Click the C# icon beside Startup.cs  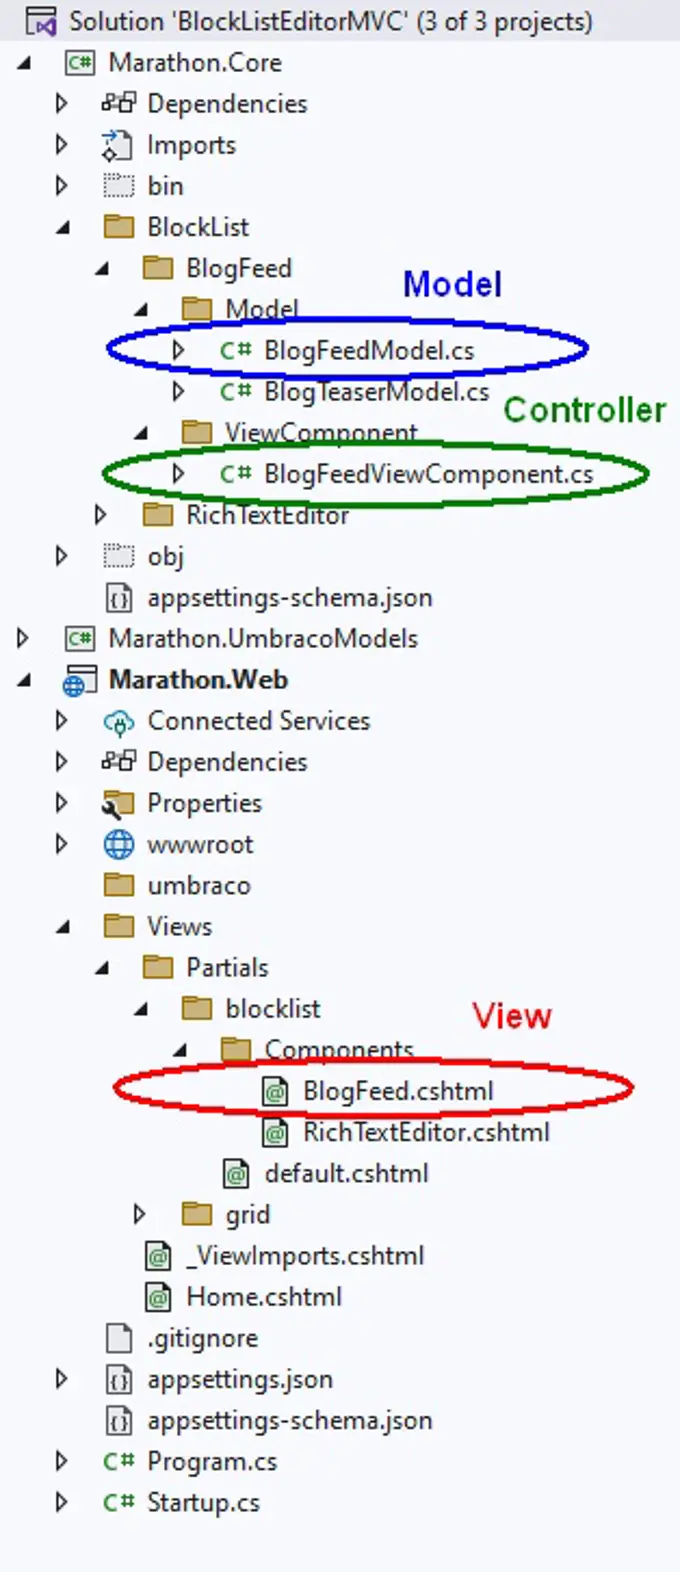[x=118, y=1503]
